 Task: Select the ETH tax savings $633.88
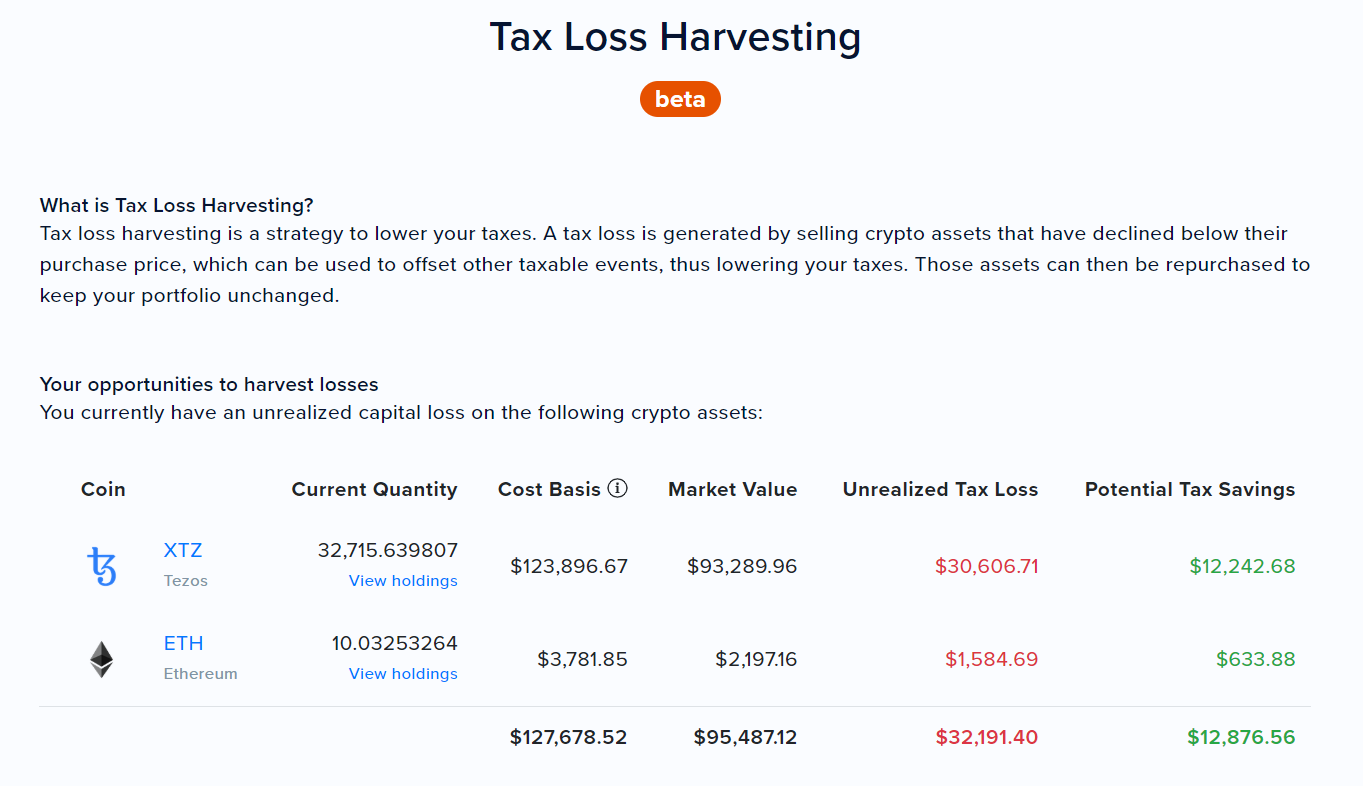(1256, 659)
